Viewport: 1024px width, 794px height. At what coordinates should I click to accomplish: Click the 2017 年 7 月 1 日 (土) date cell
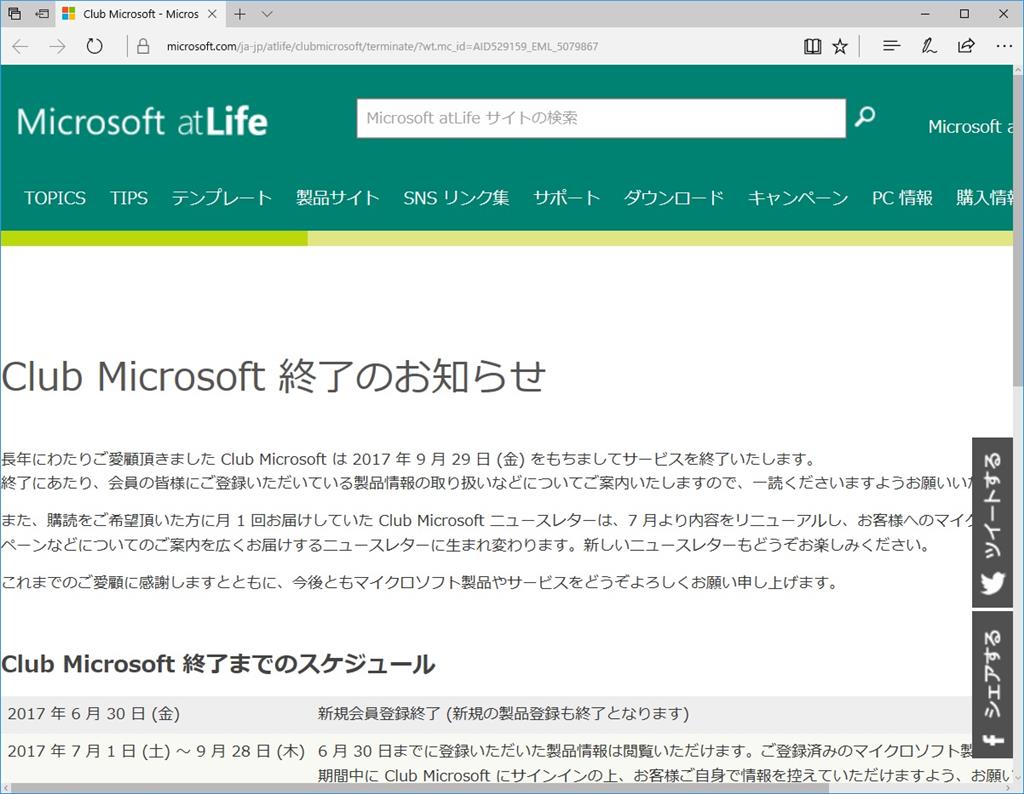point(156,752)
